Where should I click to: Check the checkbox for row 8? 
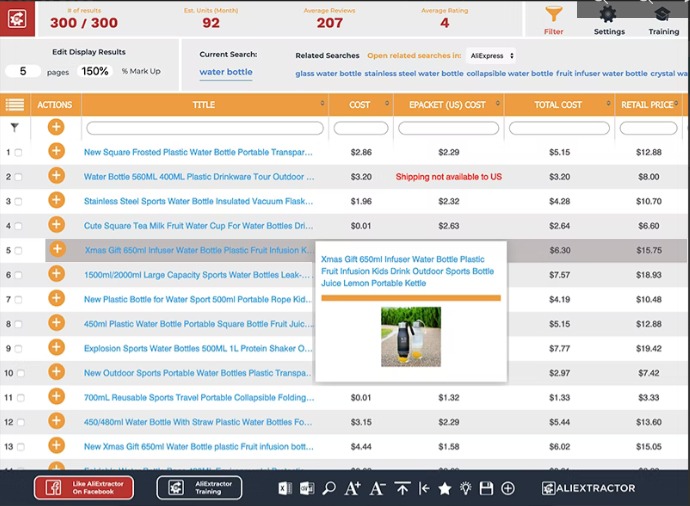click(x=18, y=324)
